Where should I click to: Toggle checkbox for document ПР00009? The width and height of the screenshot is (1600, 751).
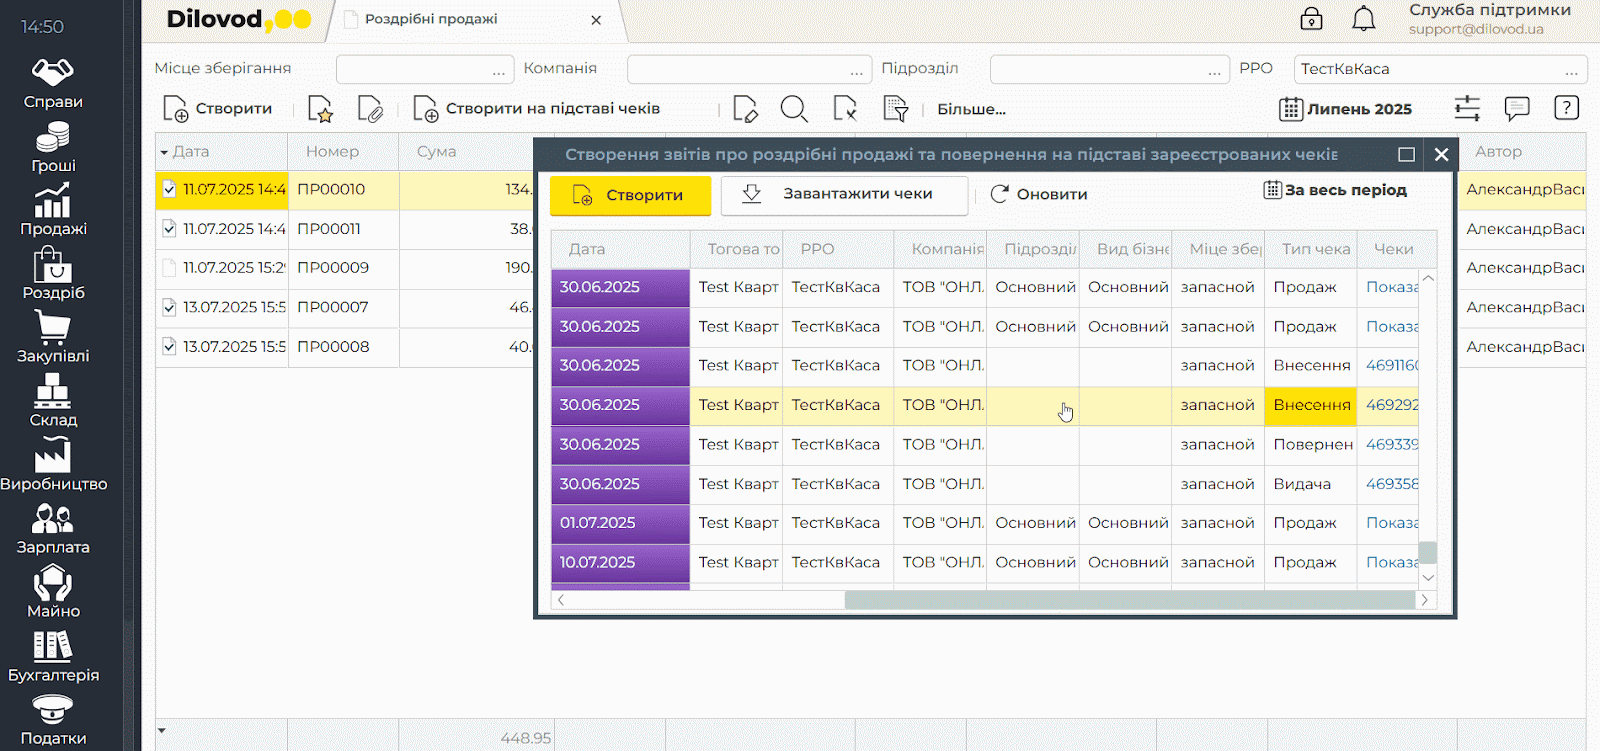click(169, 268)
